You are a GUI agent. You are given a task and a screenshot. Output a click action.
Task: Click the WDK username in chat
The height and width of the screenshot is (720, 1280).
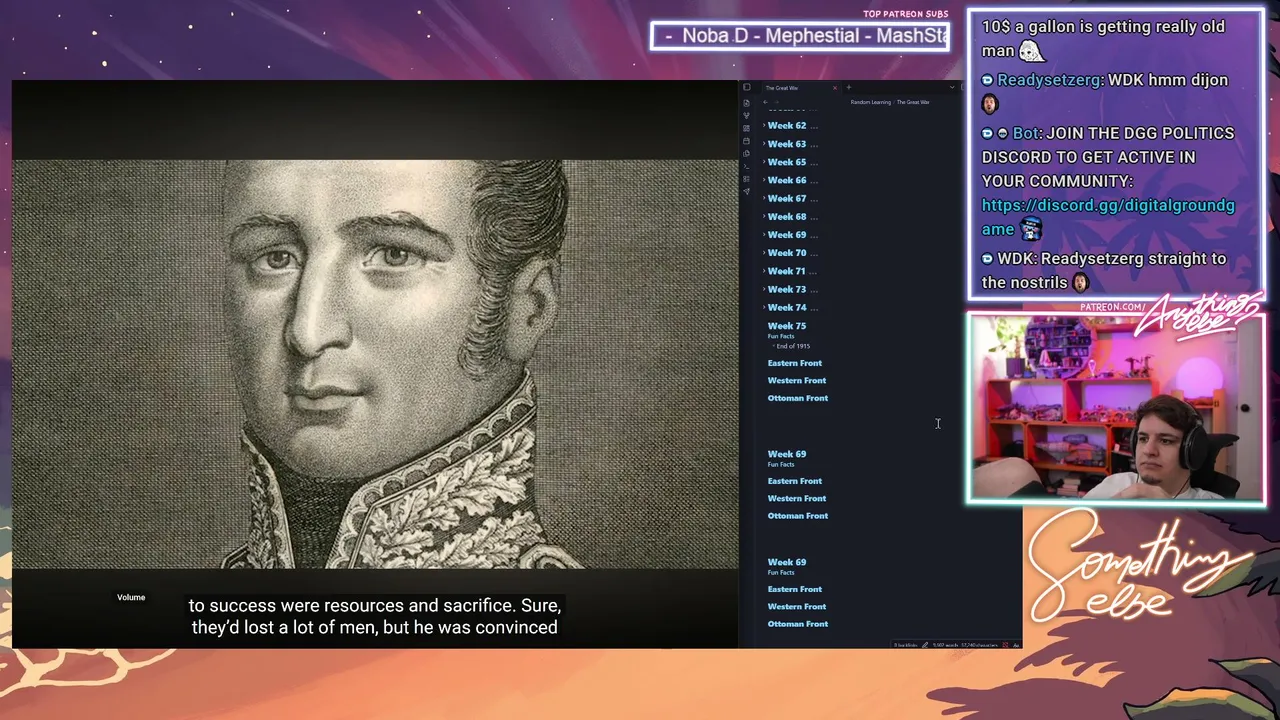pos(1015,258)
